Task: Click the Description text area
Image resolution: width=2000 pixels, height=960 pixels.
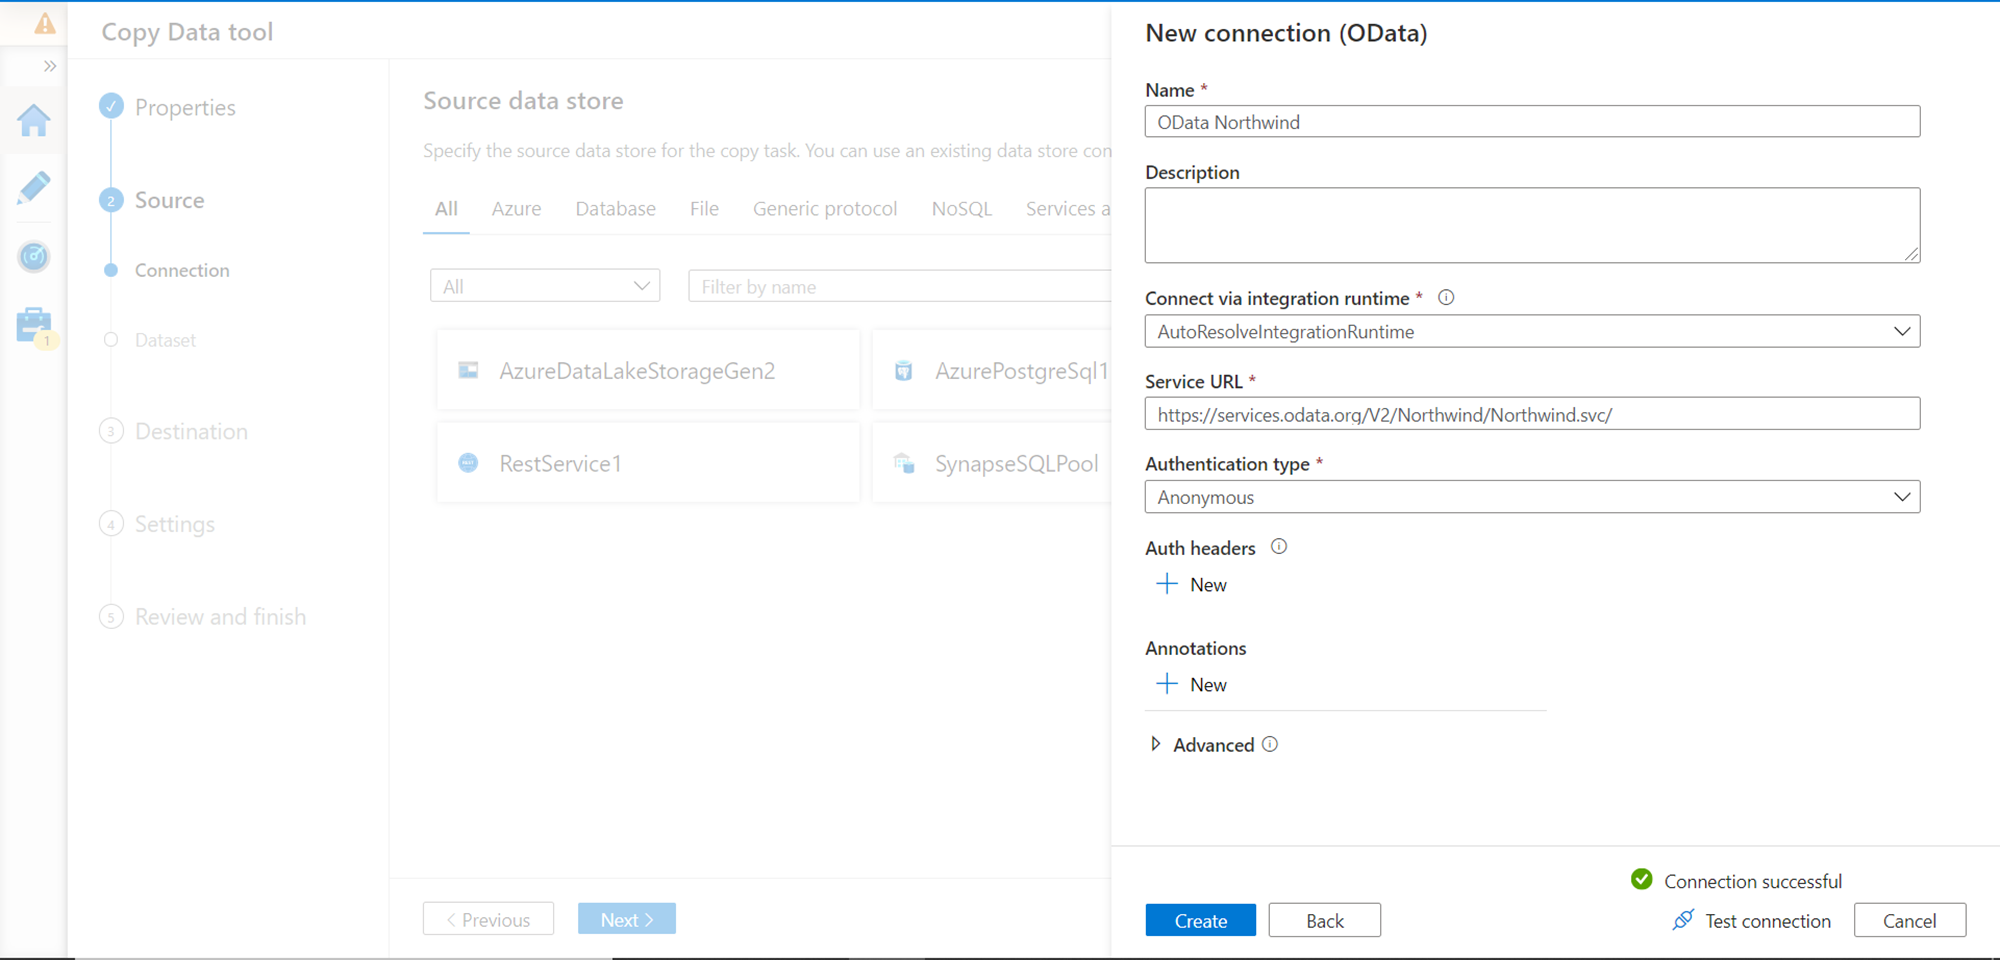Action: click(x=1531, y=226)
